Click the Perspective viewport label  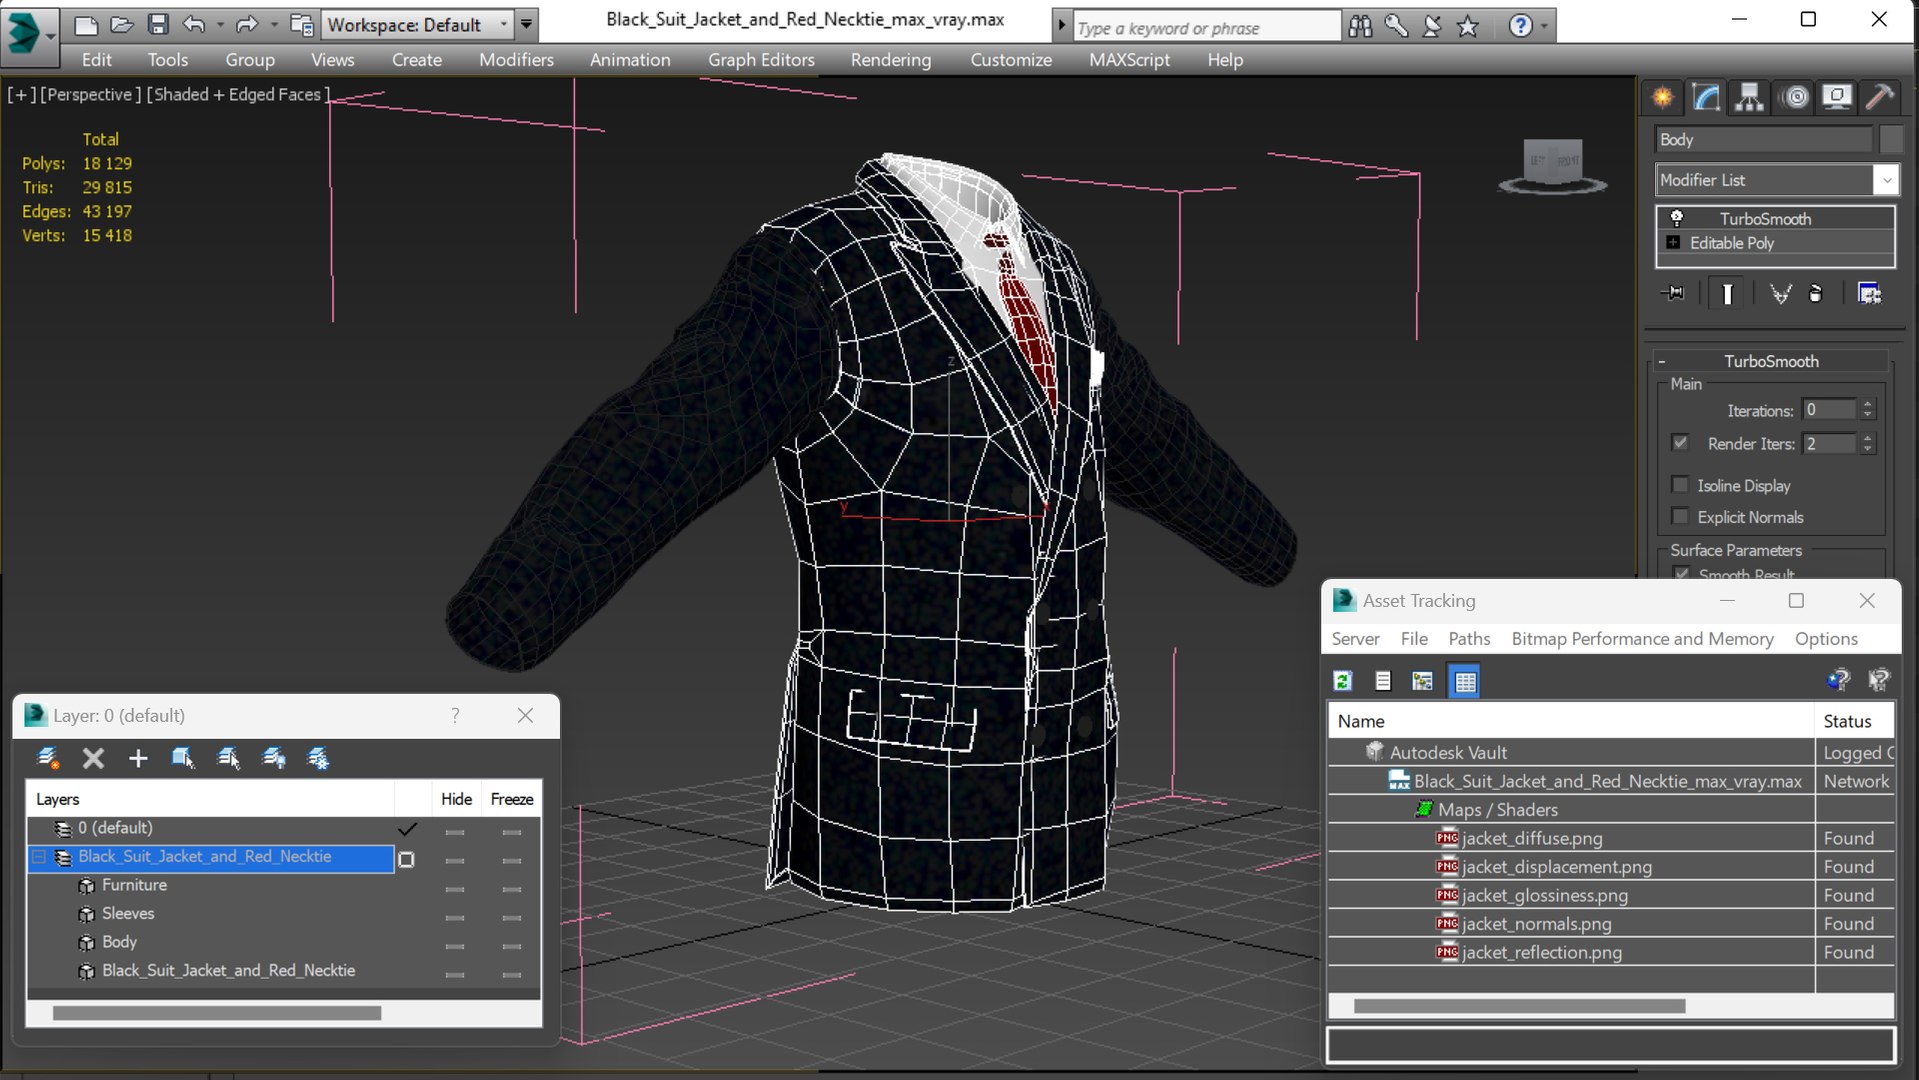pyautogui.click(x=90, y=94)
